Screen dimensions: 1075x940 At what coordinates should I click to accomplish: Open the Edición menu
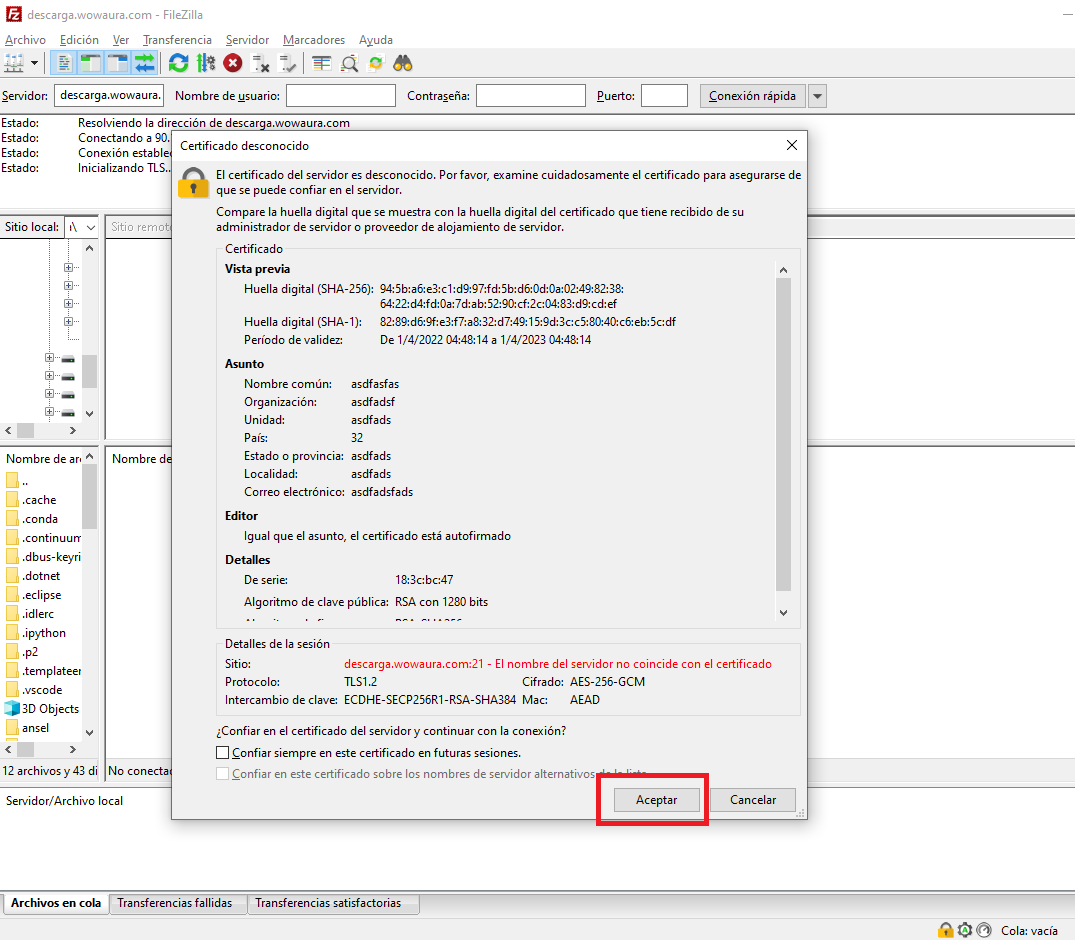[x=79, y=40]
